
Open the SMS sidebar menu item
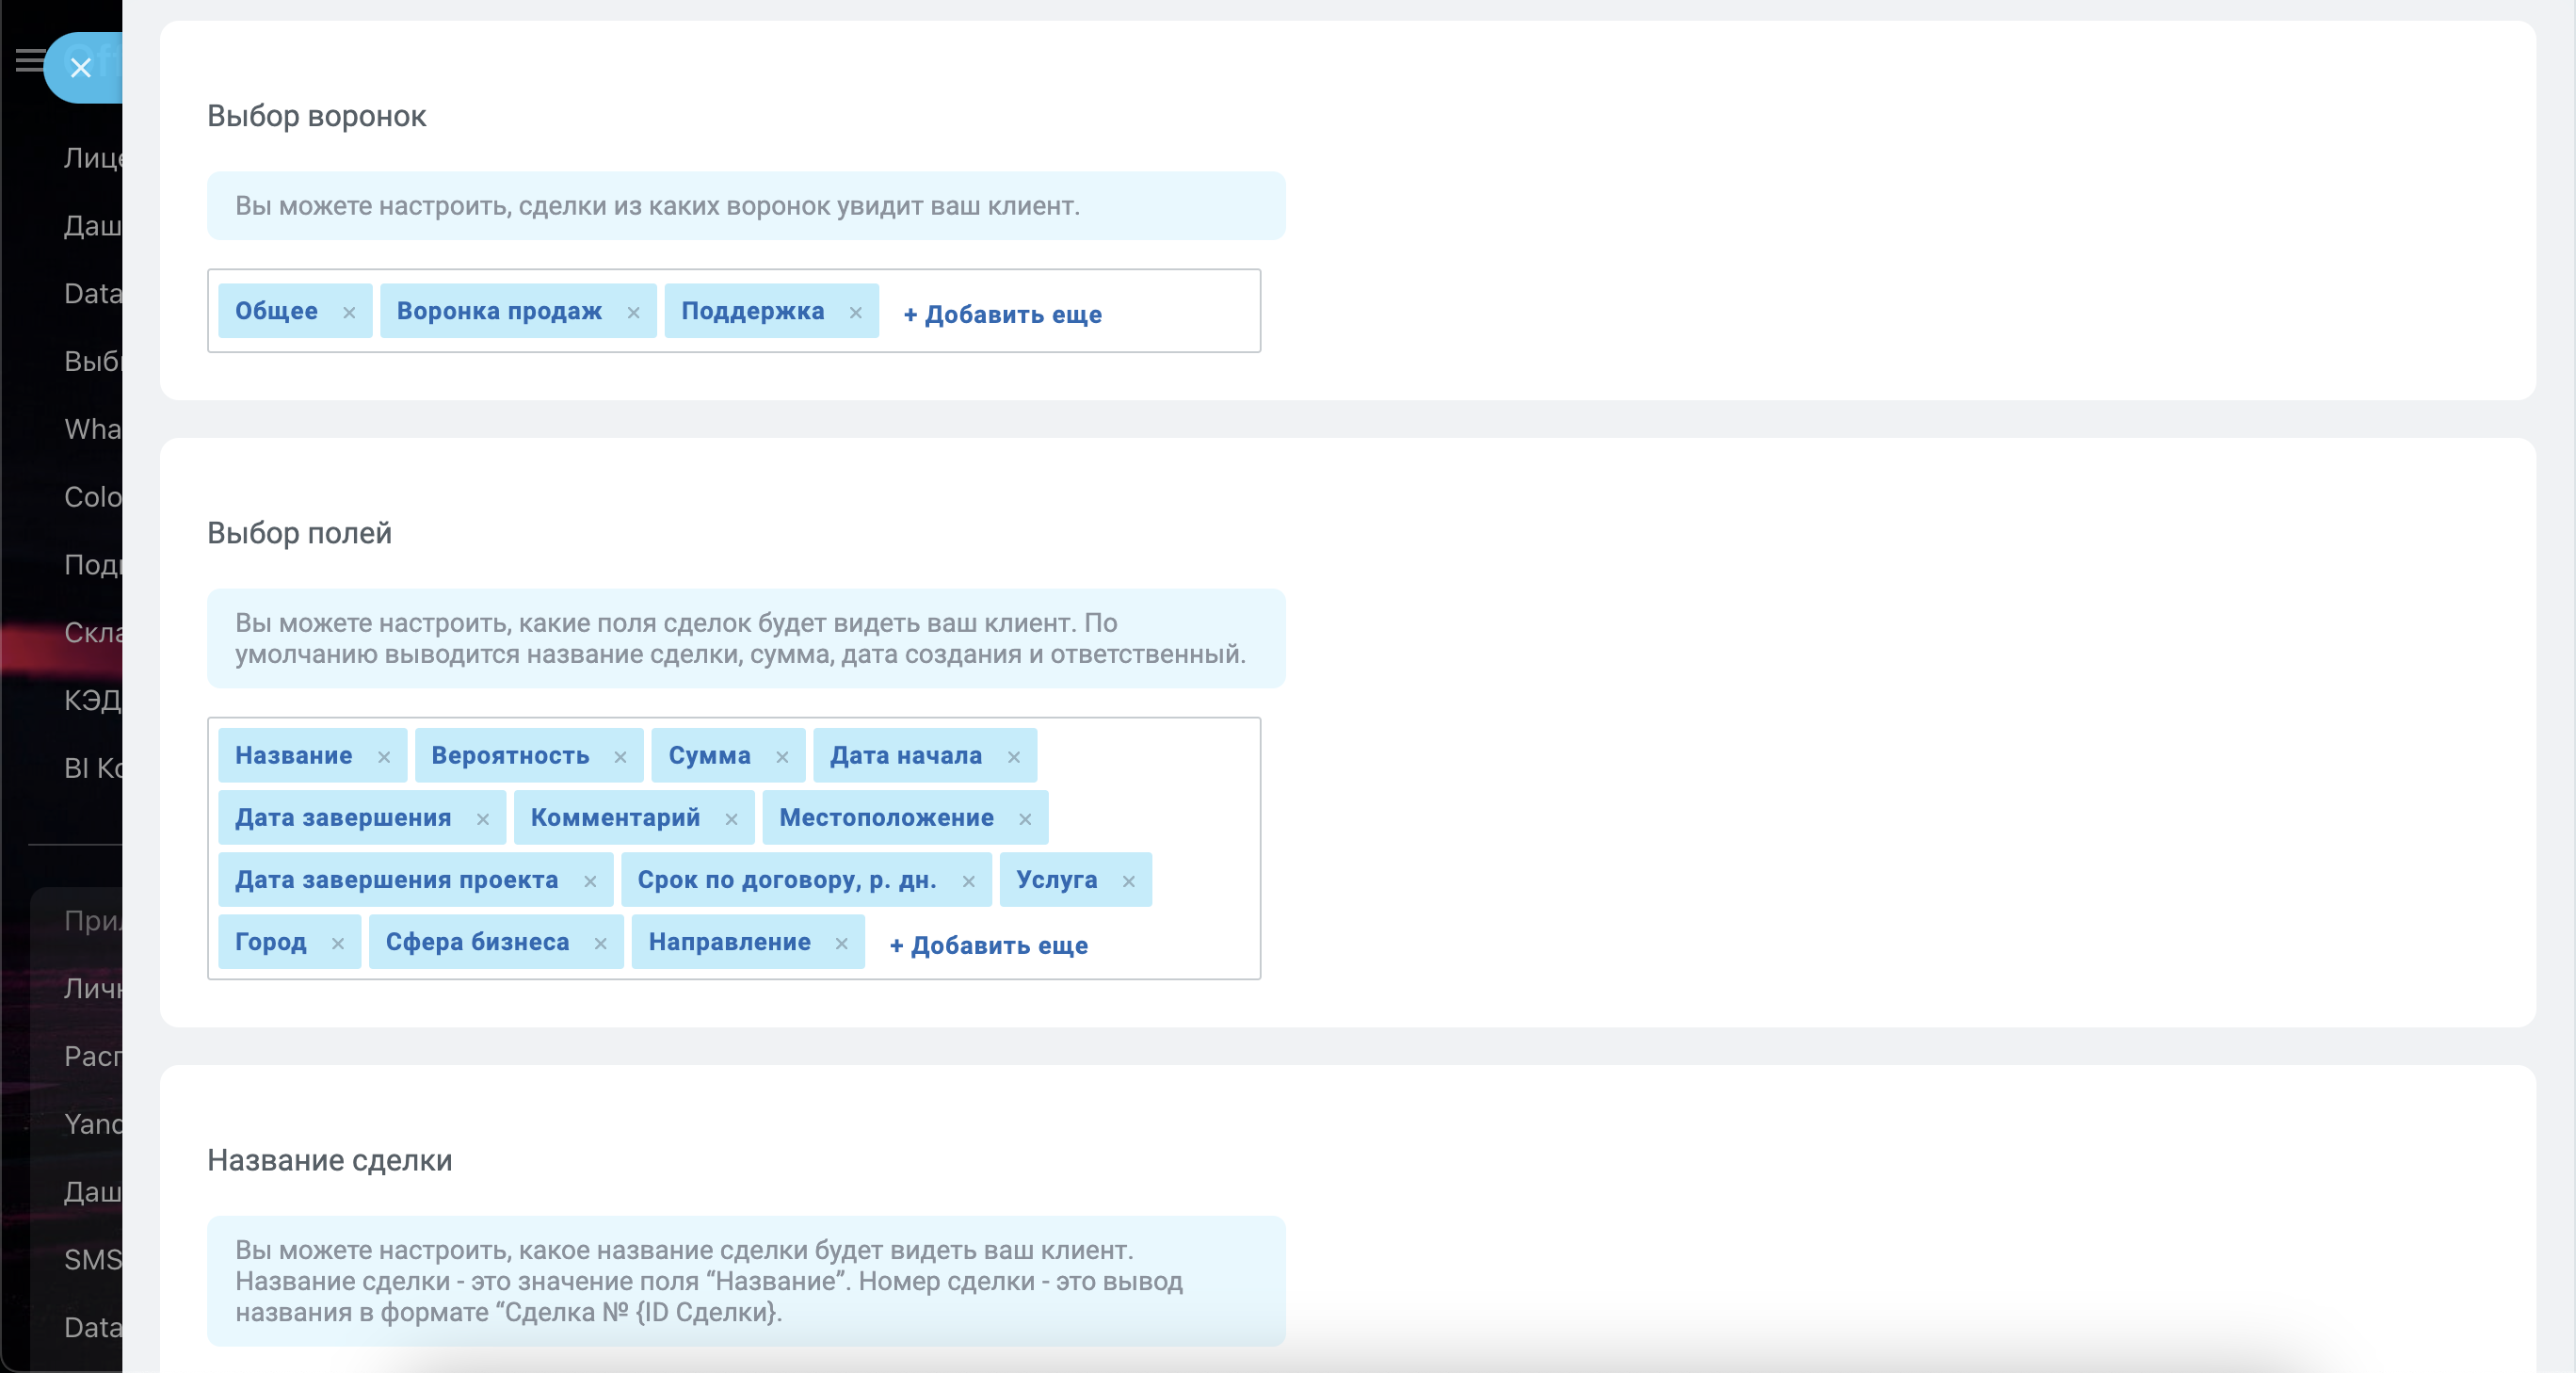(x=92, y=1259)
